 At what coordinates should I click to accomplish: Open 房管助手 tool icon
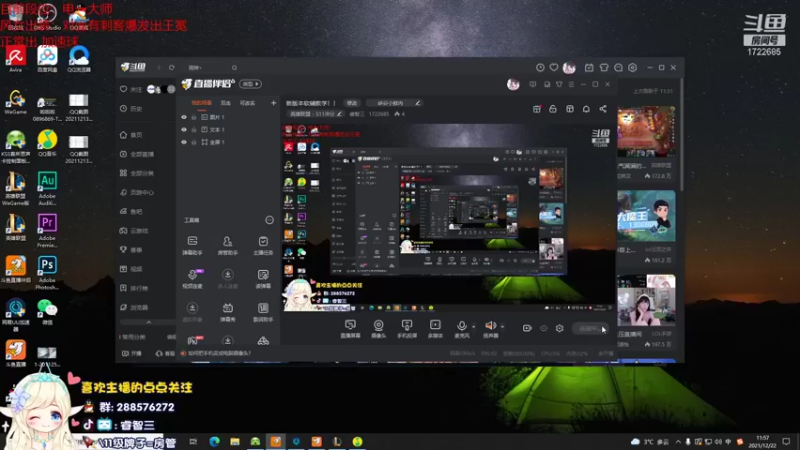tap(228, 245)
